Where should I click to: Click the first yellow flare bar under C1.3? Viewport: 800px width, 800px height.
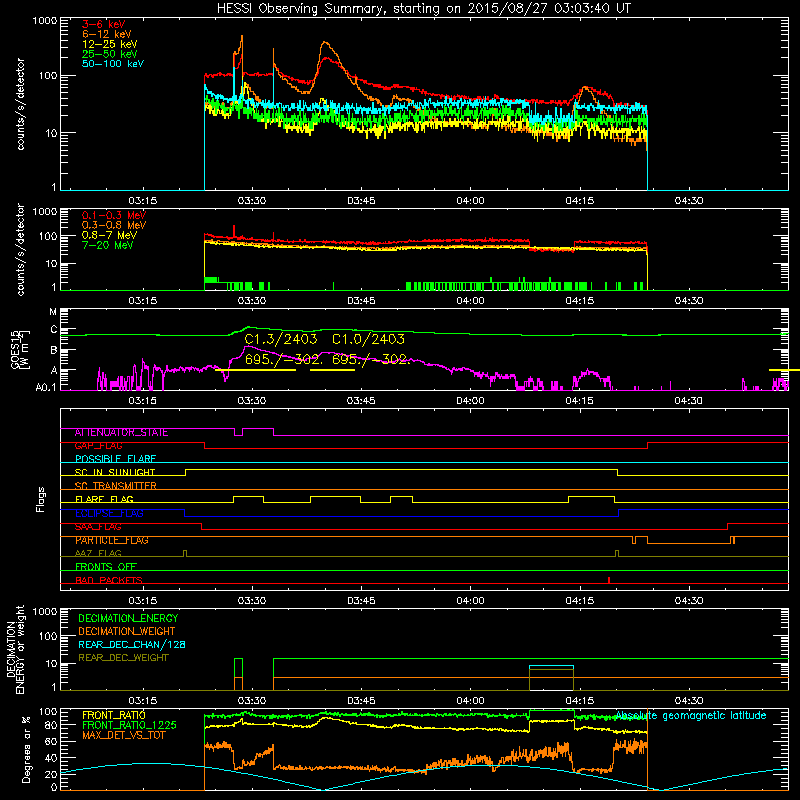point(255,370)
